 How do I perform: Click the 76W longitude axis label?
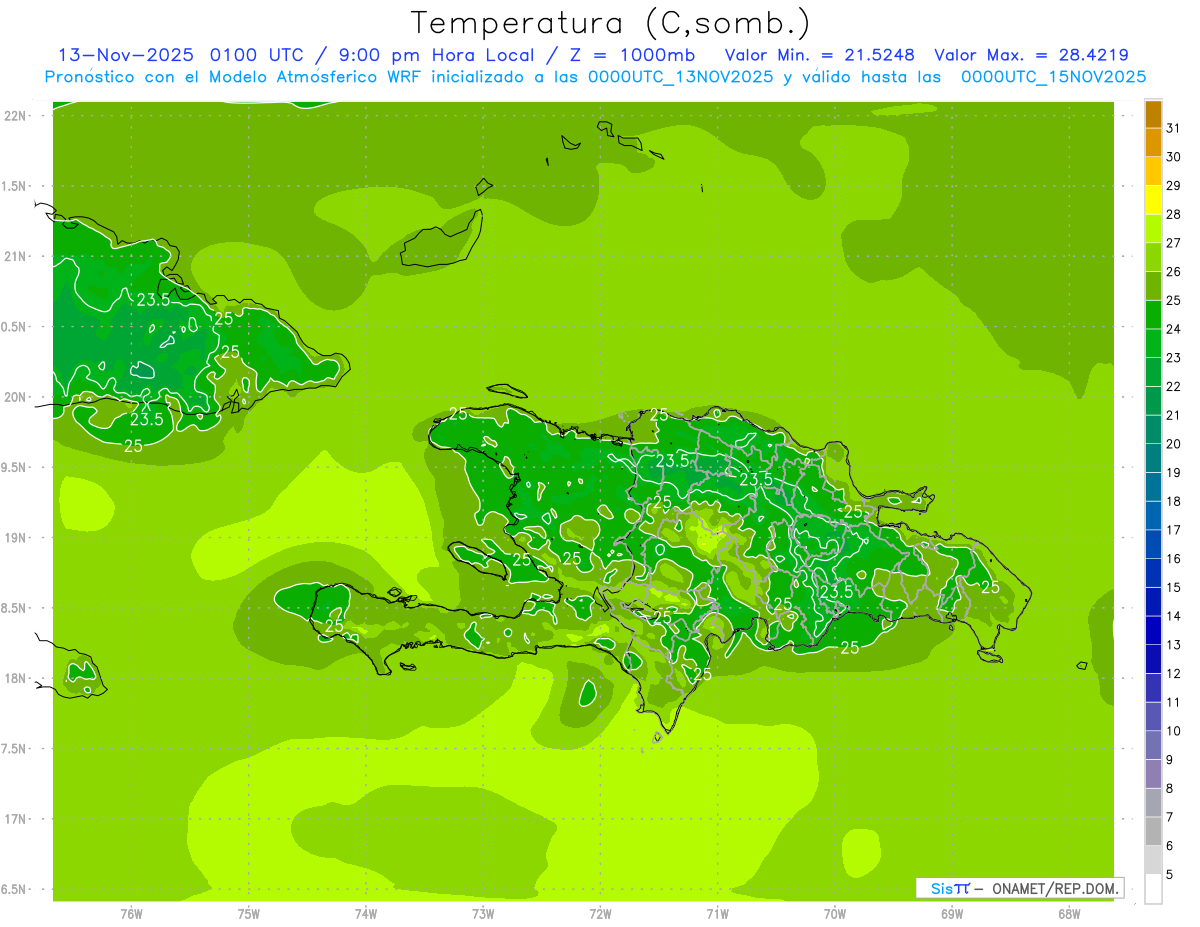tap(131, 914)
